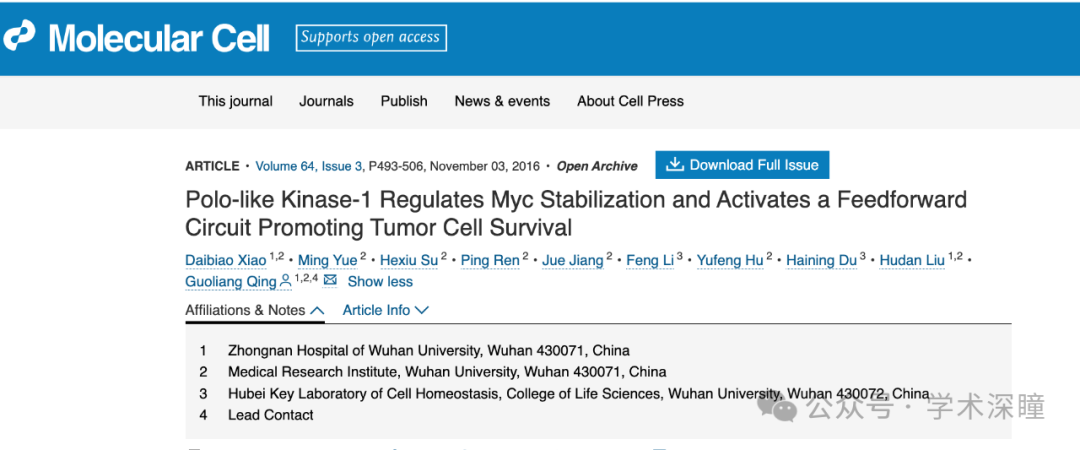Click the author name Daibiao Xiao
Image resolution: width=1080 pixels, height=450 pixels.
point(225,260)
